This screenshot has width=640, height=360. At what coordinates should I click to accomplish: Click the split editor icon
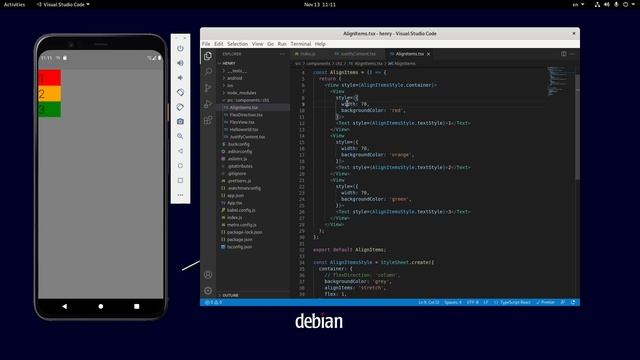564,54
